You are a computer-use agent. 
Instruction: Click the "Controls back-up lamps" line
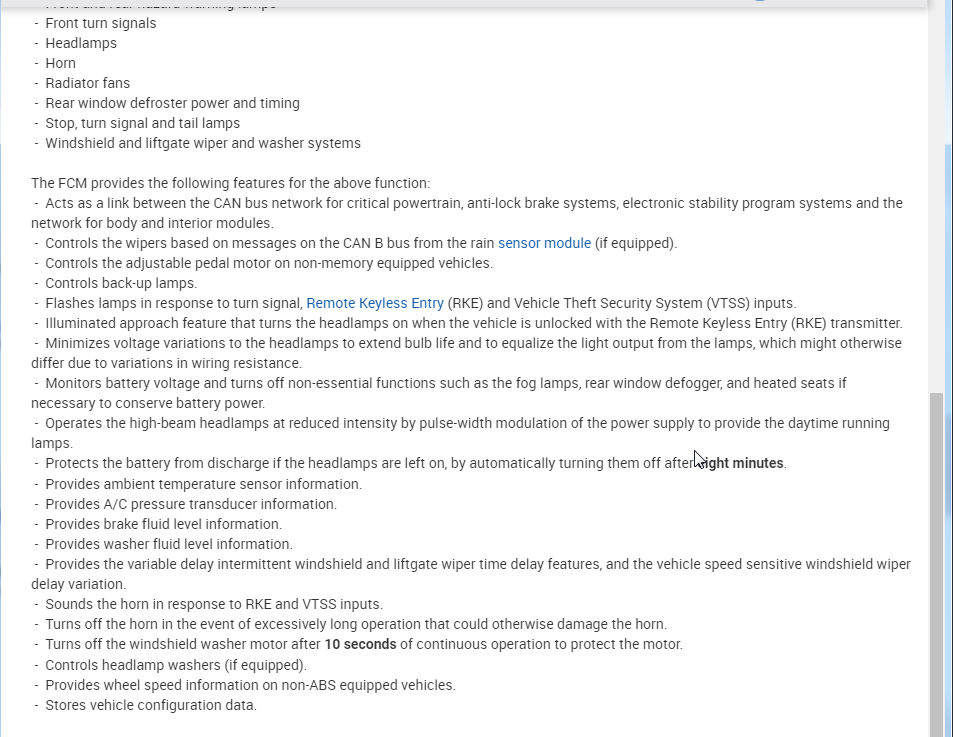point(121,283)
